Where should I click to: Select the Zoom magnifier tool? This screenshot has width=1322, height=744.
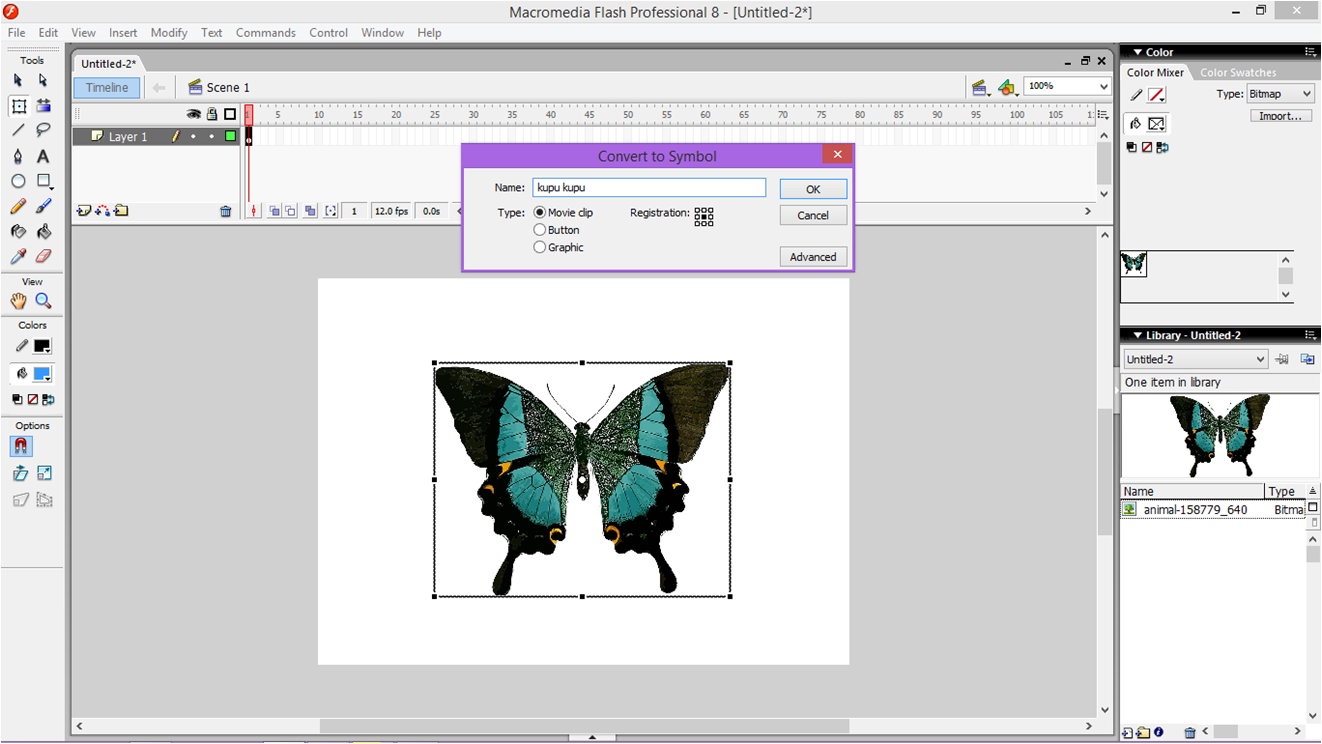(43, 300)
